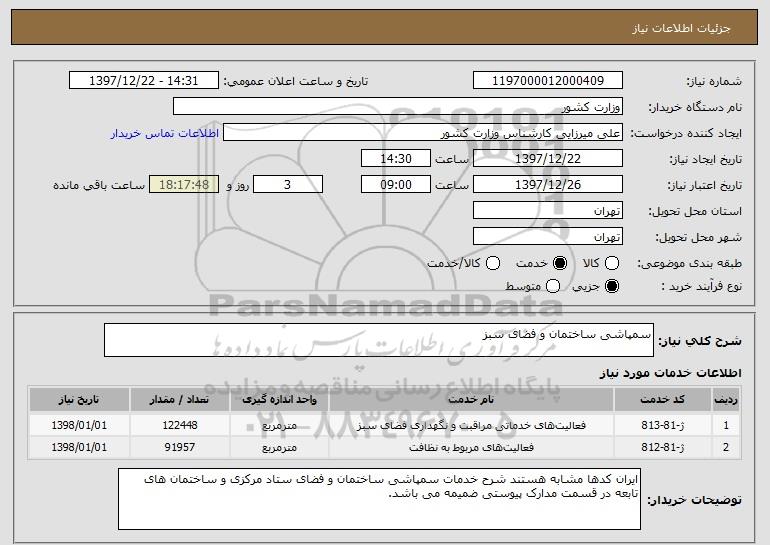Click the تعداد / مقدار column header
This screenshot has width=770, height=545.
(x=179, y=400)
